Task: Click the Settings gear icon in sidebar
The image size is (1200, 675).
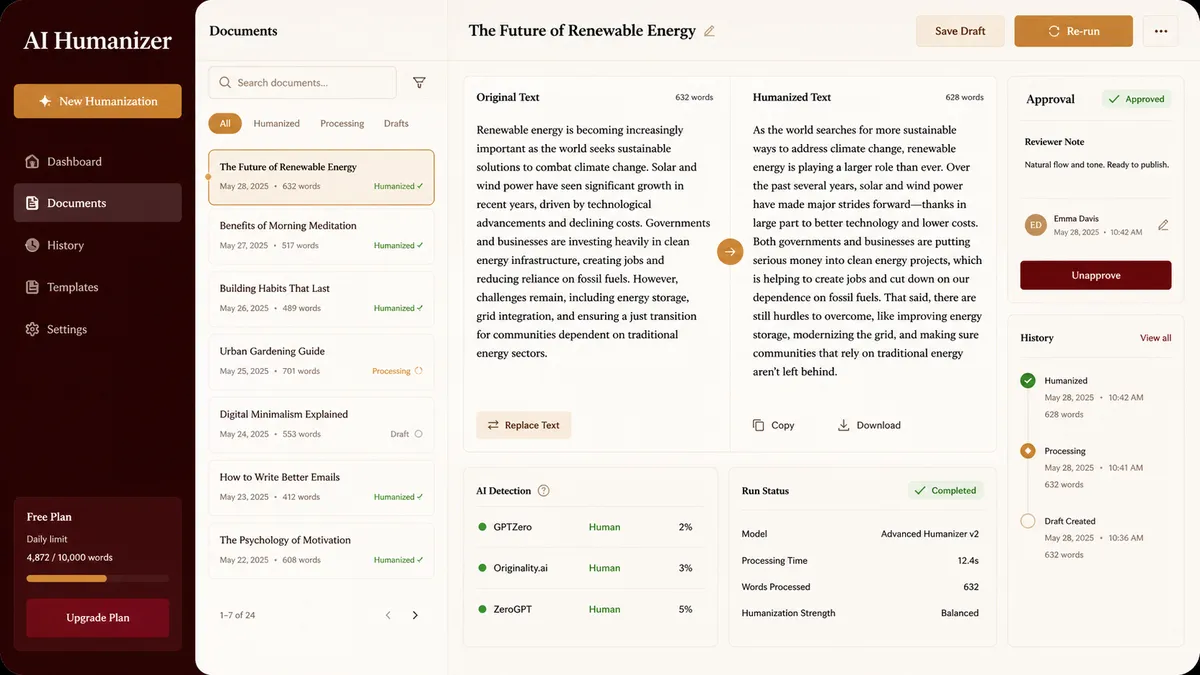Action: point(32,329)
